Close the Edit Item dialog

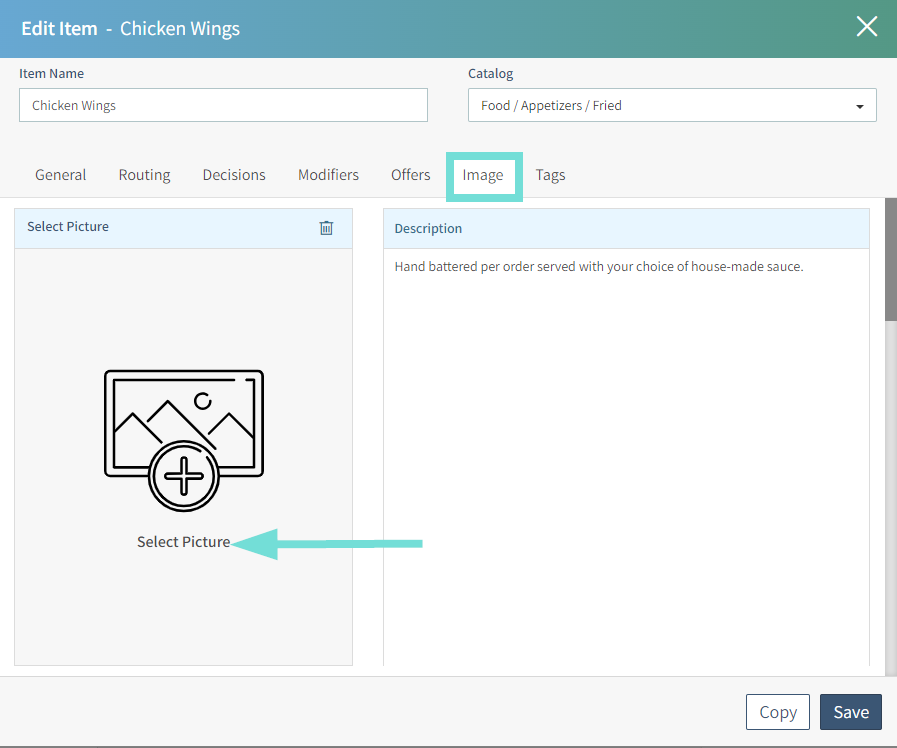click(866, 27)
